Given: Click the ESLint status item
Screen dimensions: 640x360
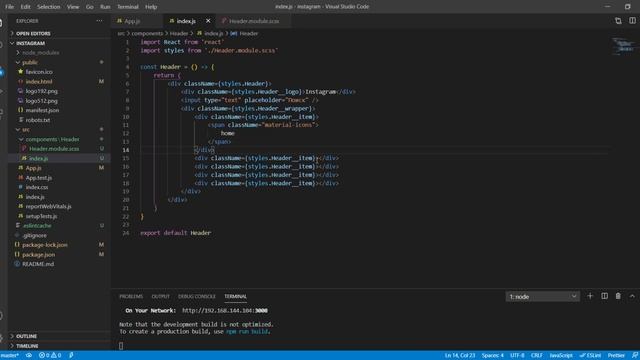Looking at the screenshot, I should [590, 356].
